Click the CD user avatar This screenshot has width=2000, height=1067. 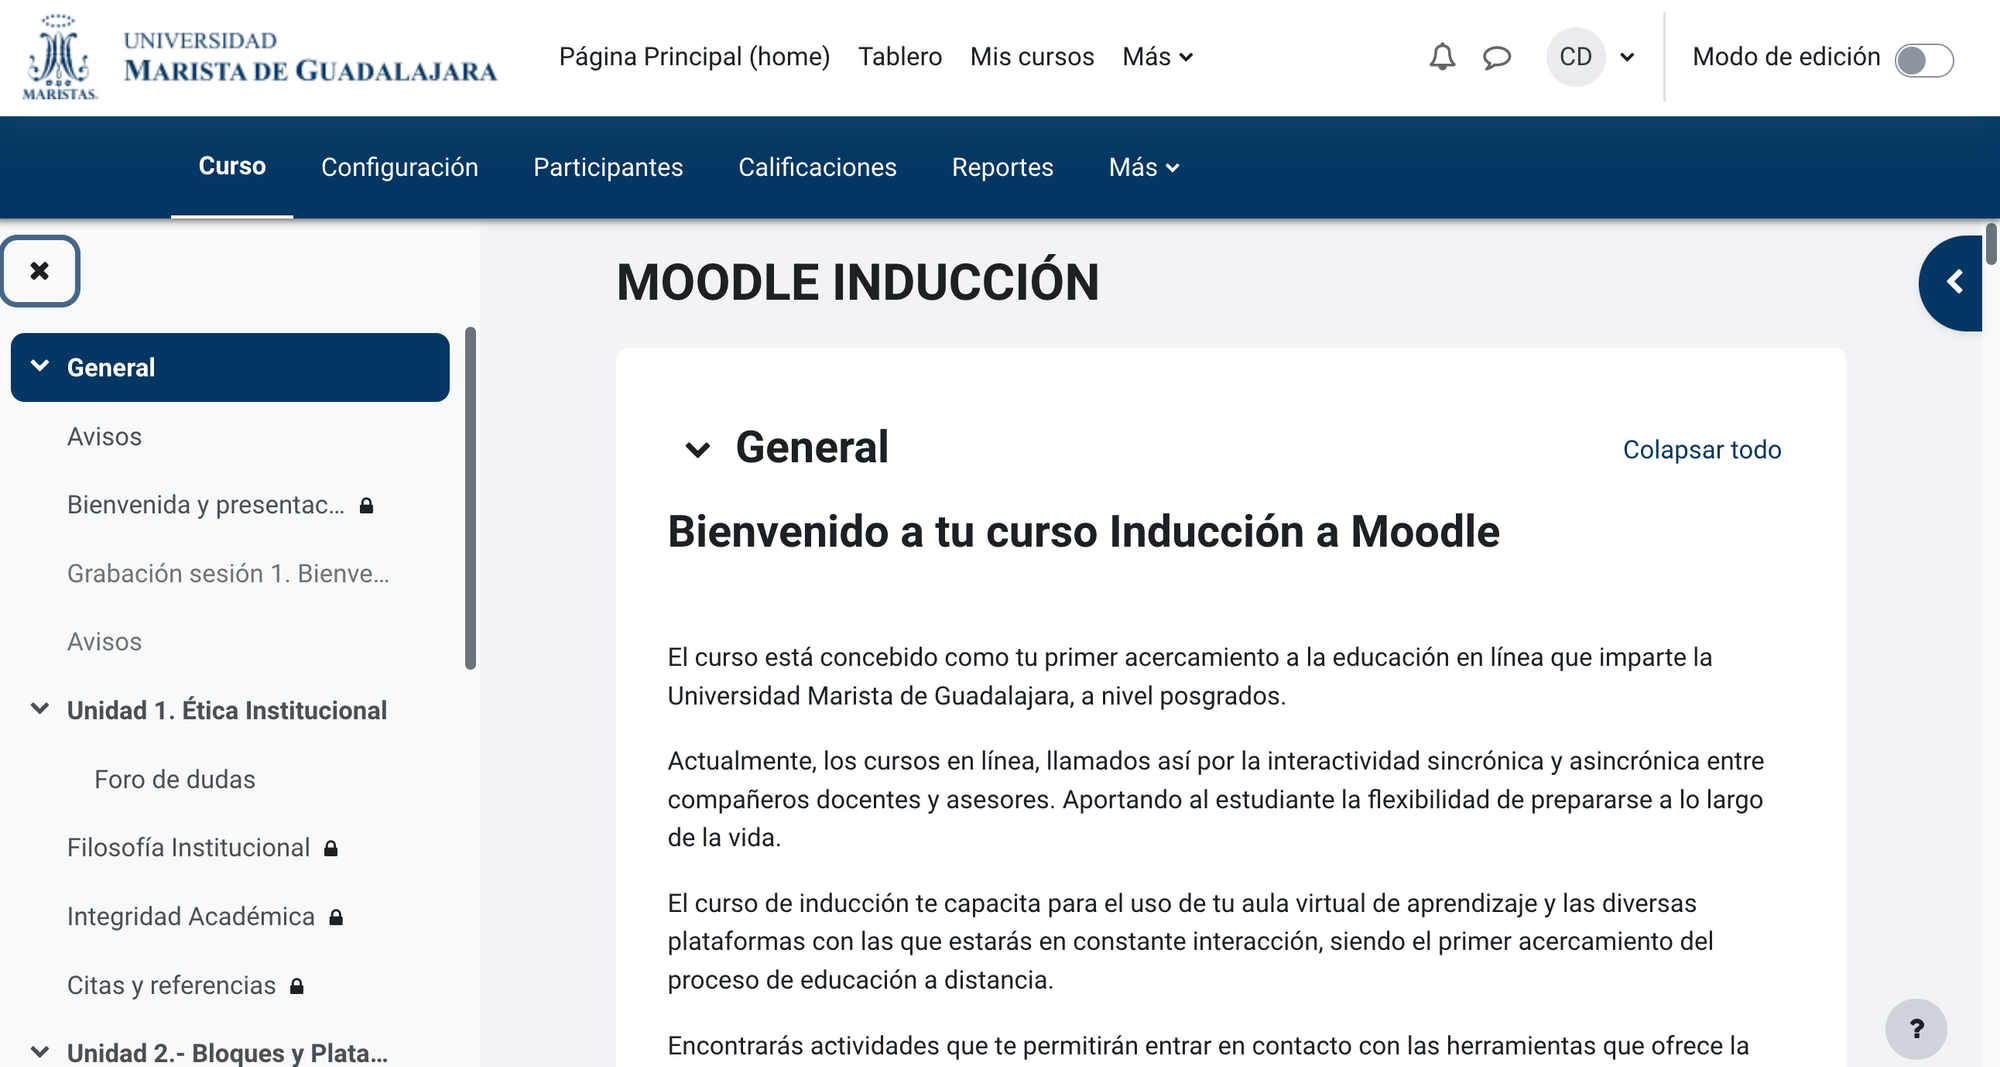[x=1575, y=57]
